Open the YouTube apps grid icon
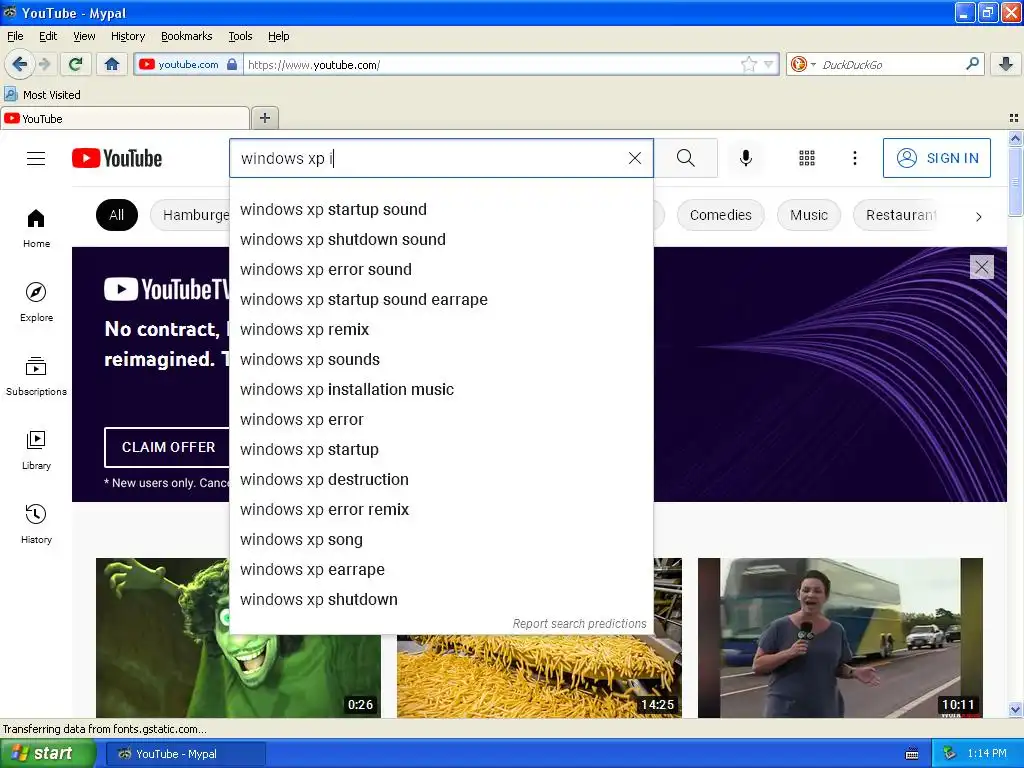1024x768 pixels. pyautogui.click(x=807, y=158)
